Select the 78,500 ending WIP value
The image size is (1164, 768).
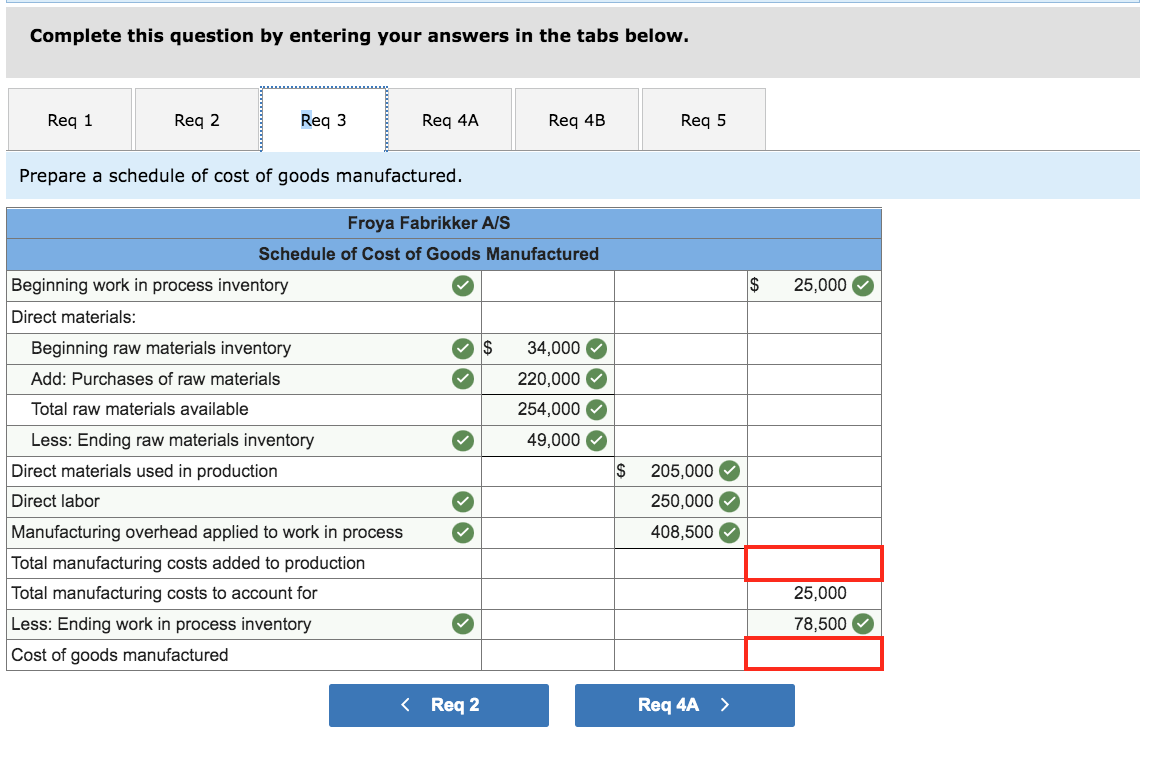(x=820, y=624)
